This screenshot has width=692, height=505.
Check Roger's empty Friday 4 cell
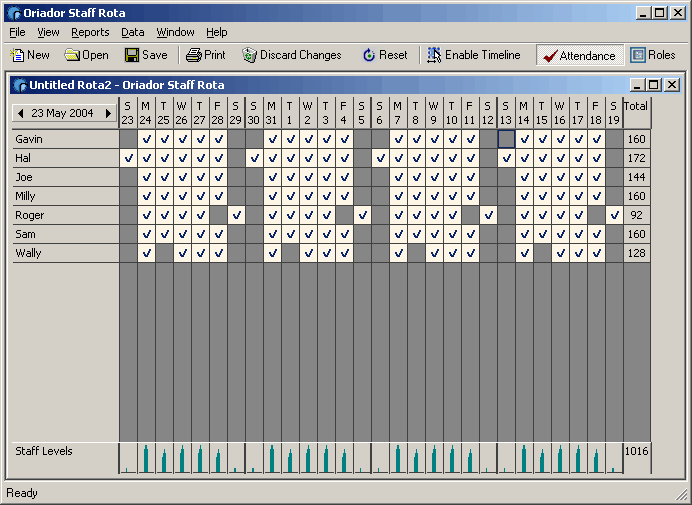[x=344, y=215]
